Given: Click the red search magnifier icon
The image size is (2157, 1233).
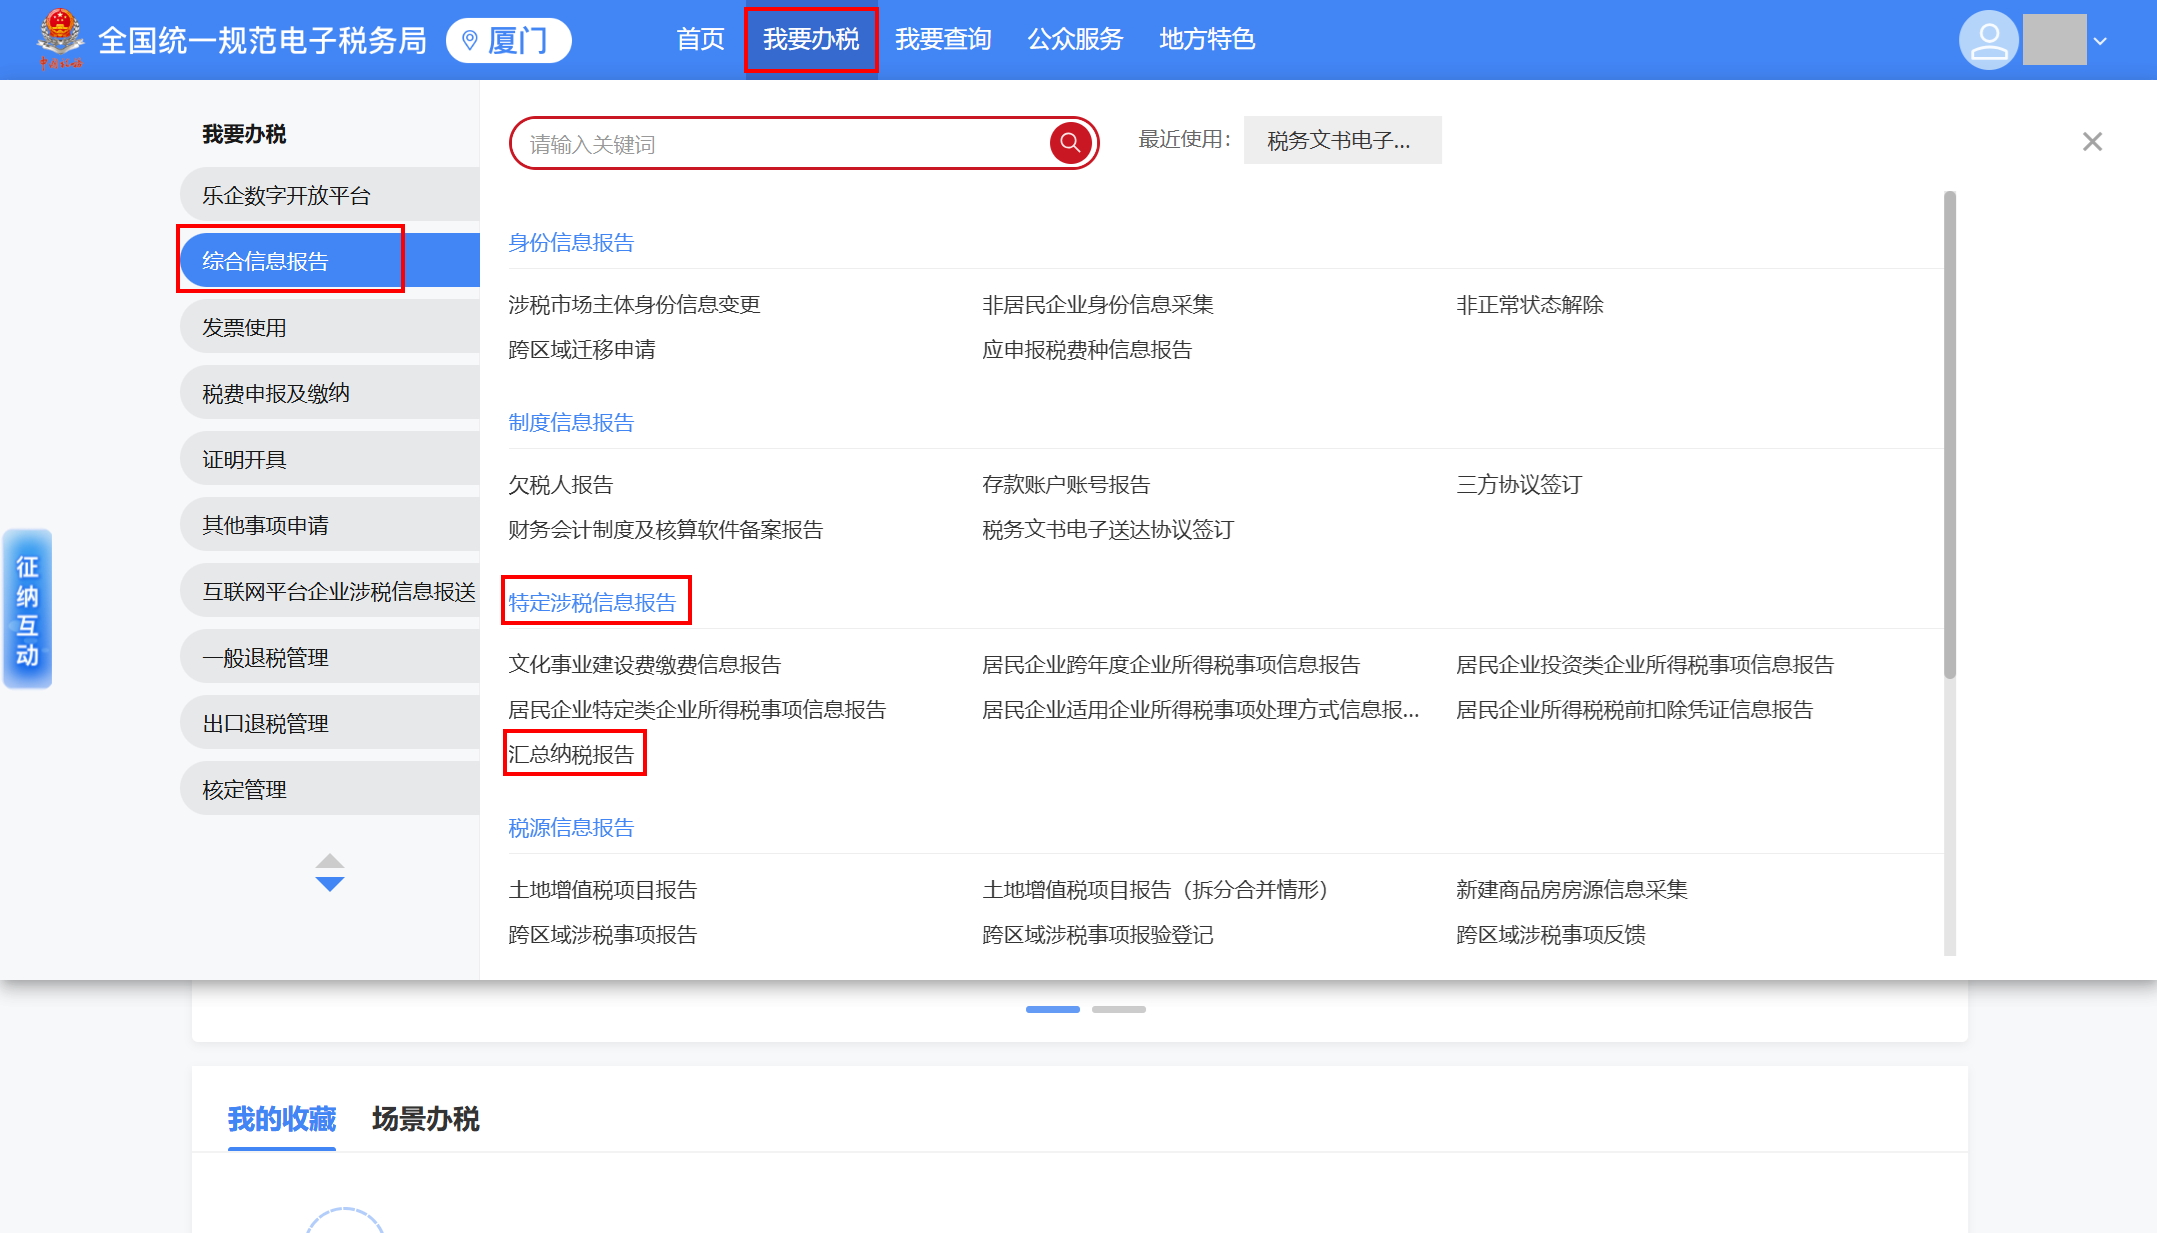Looking at the screenshot, I should [x=1069, y=143].
